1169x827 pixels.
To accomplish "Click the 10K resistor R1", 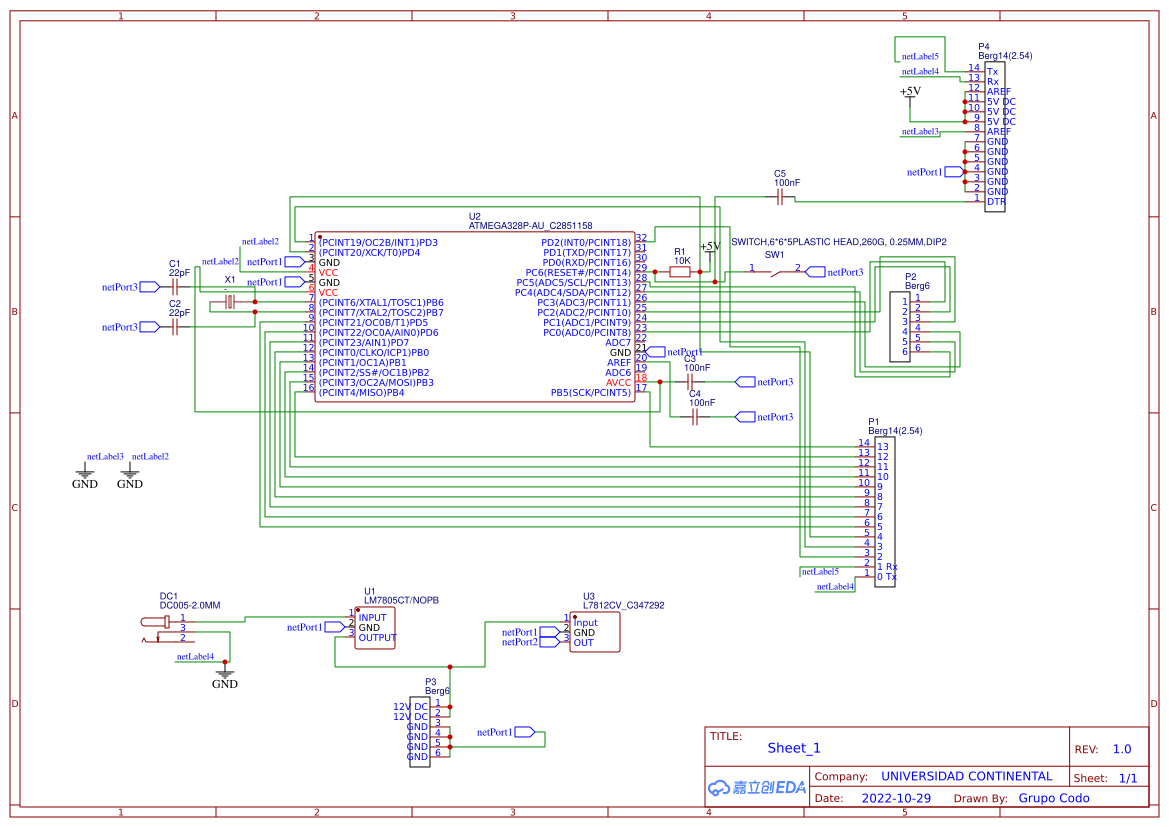I will point(682,269).
